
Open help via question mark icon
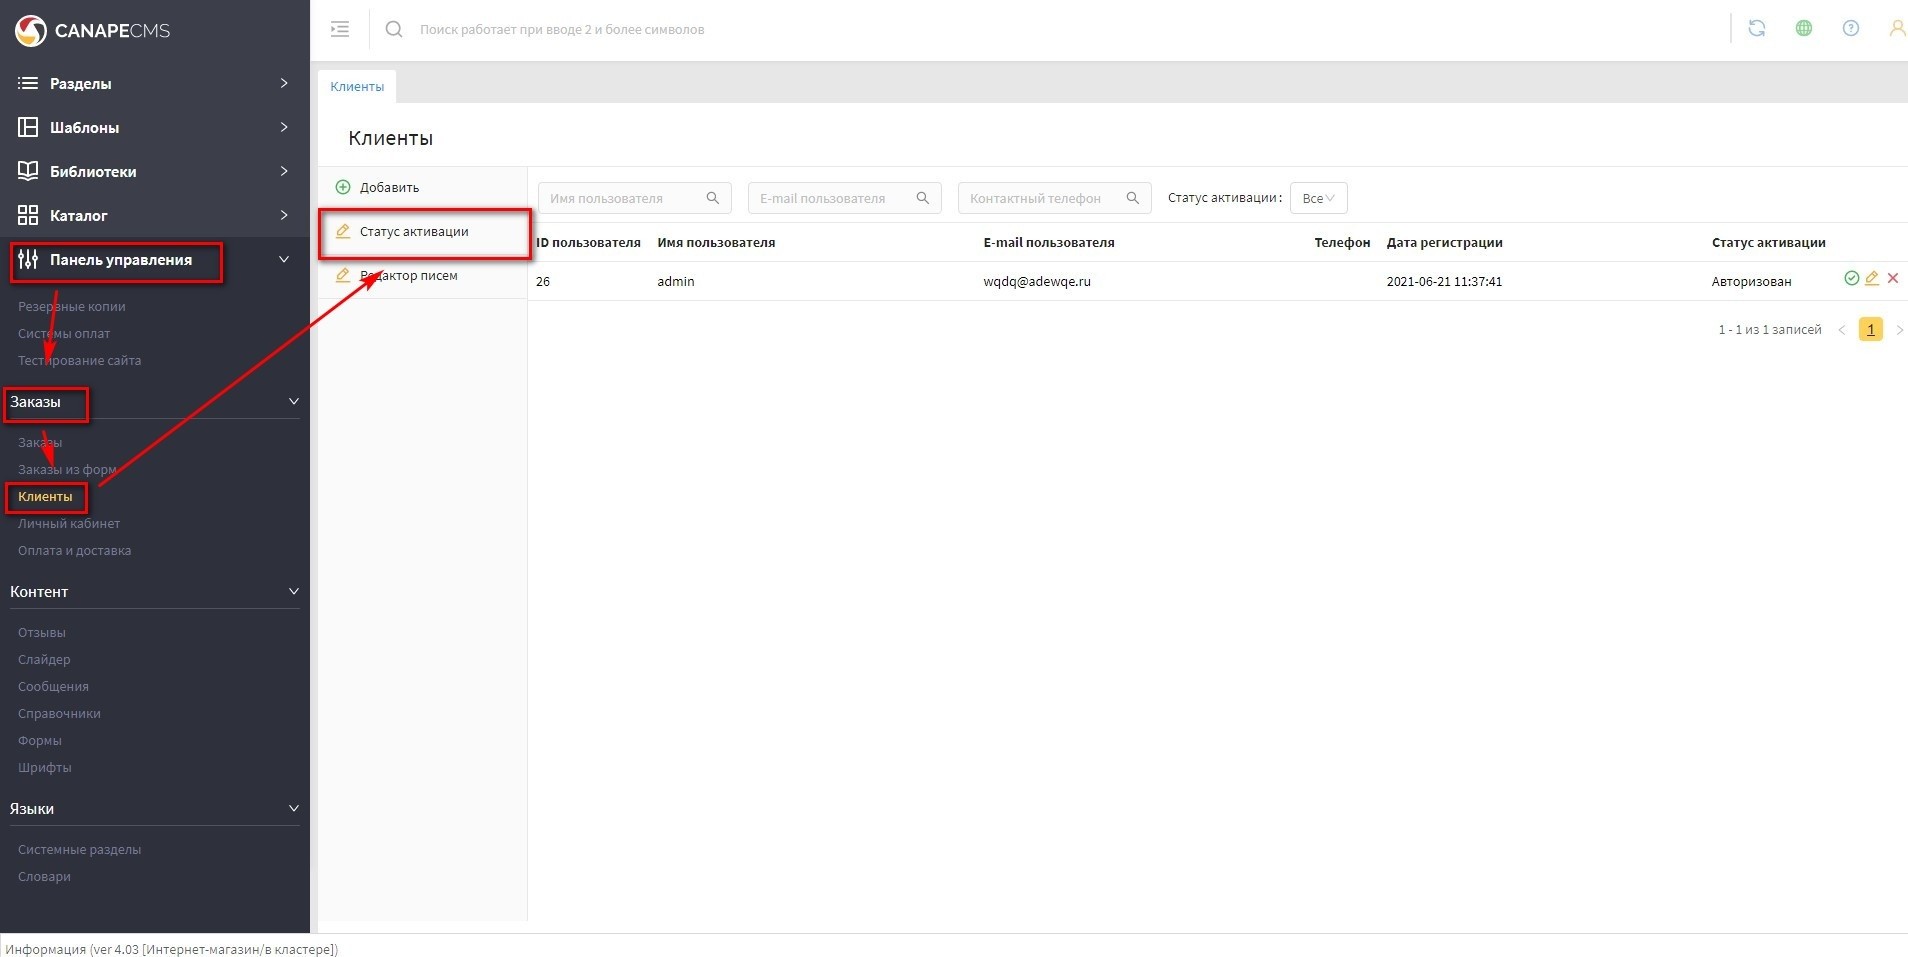(x=1850, y=29)
